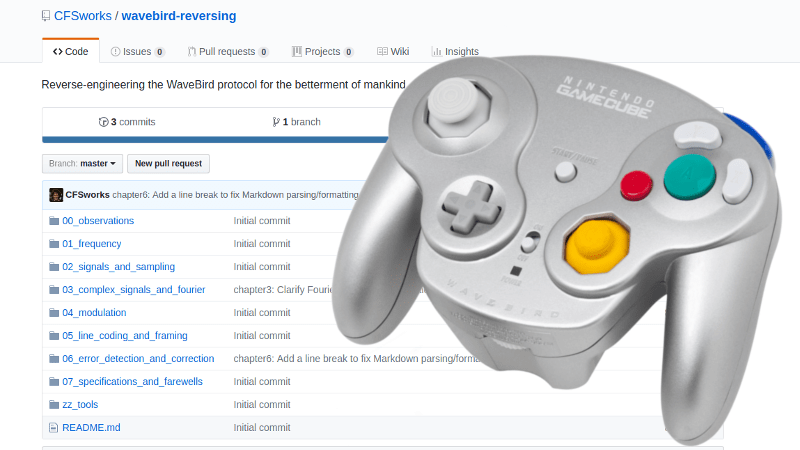Screen dimensions: 800x450
Task: Open the Branch: master dropdown
Action: [82, 164]
